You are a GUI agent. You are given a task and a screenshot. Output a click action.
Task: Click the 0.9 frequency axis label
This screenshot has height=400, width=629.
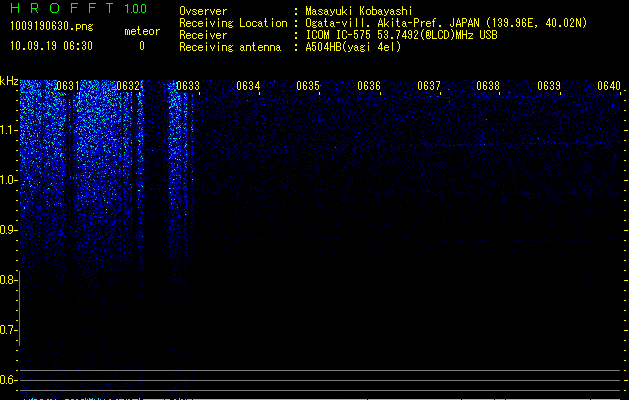click(8, 230)
